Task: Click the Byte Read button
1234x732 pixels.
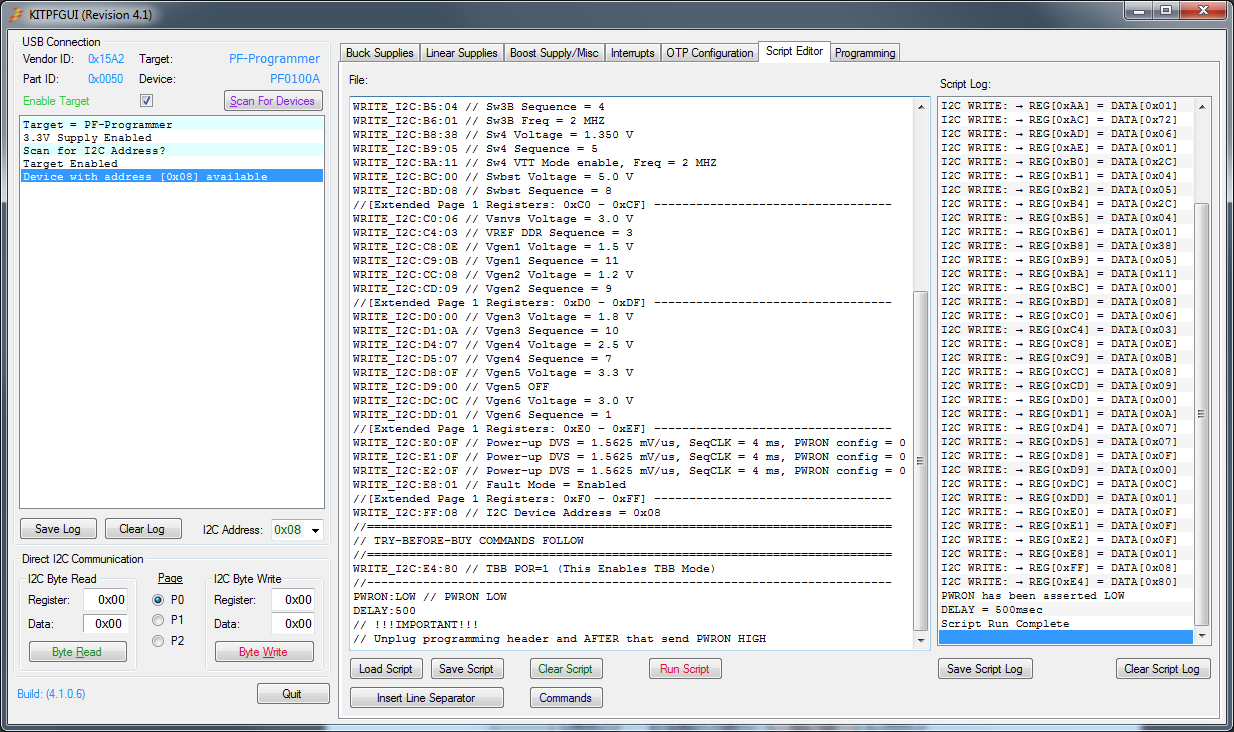Action: point(77,652)
